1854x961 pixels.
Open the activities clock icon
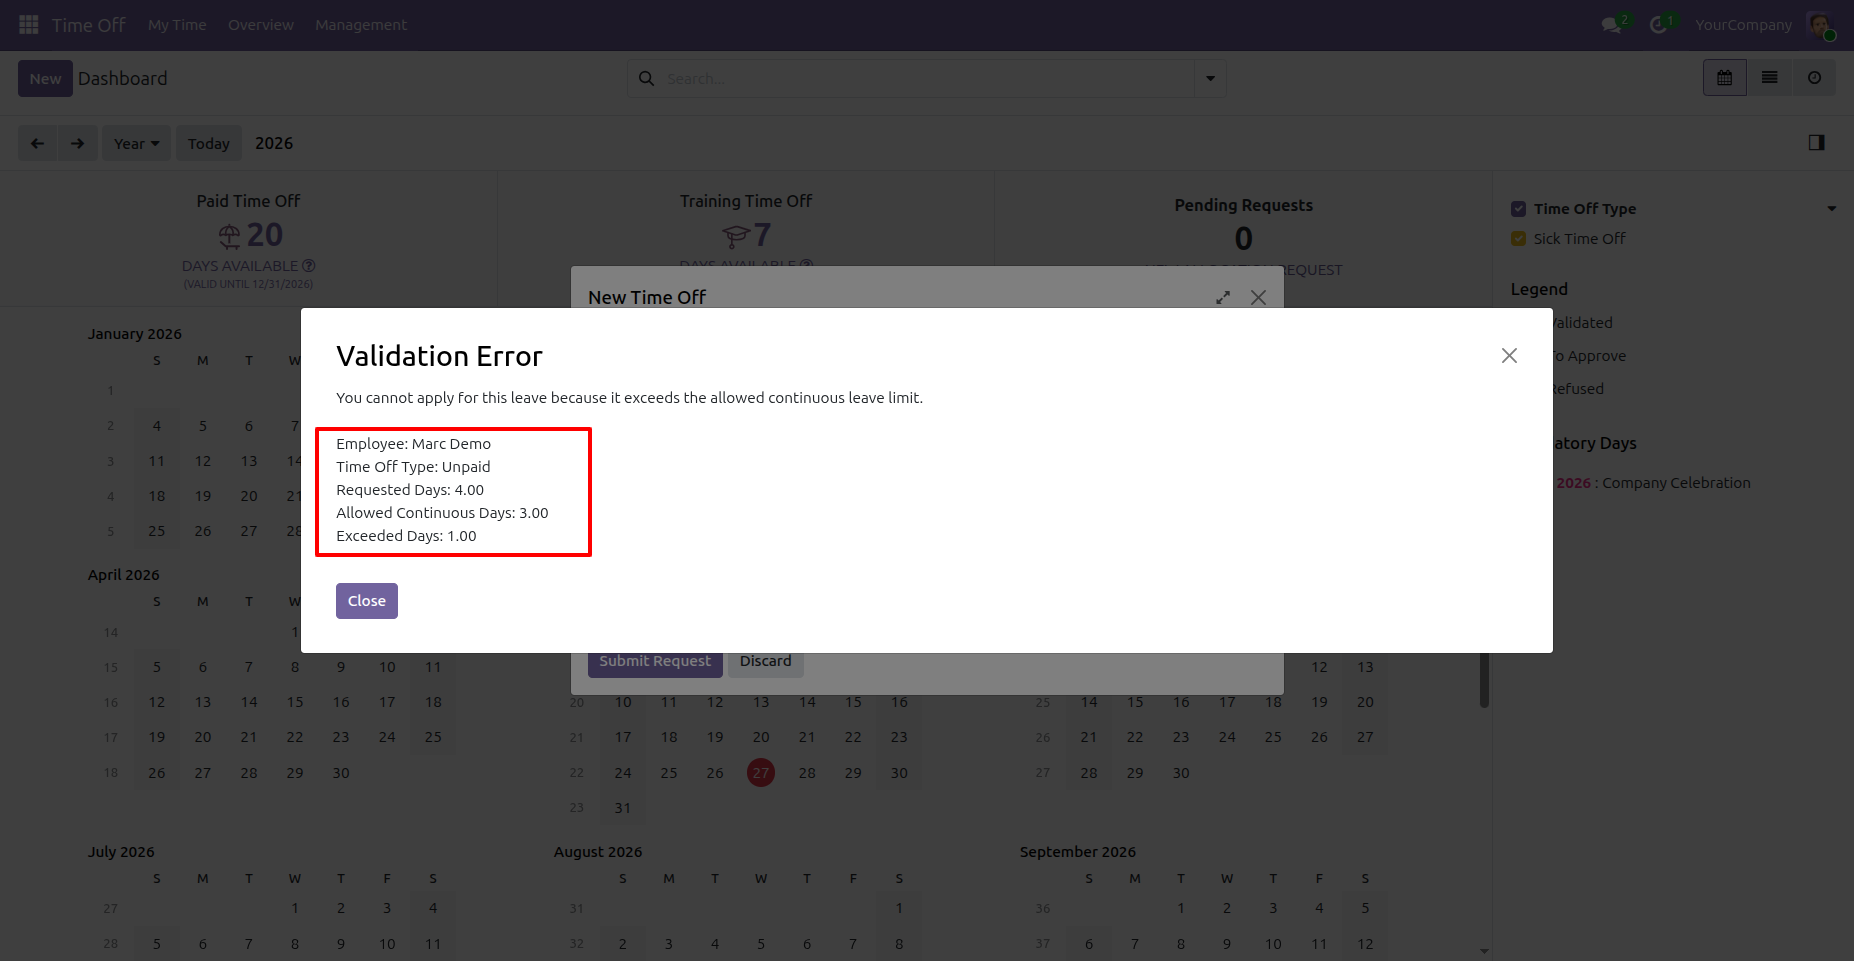(1660, 25)
